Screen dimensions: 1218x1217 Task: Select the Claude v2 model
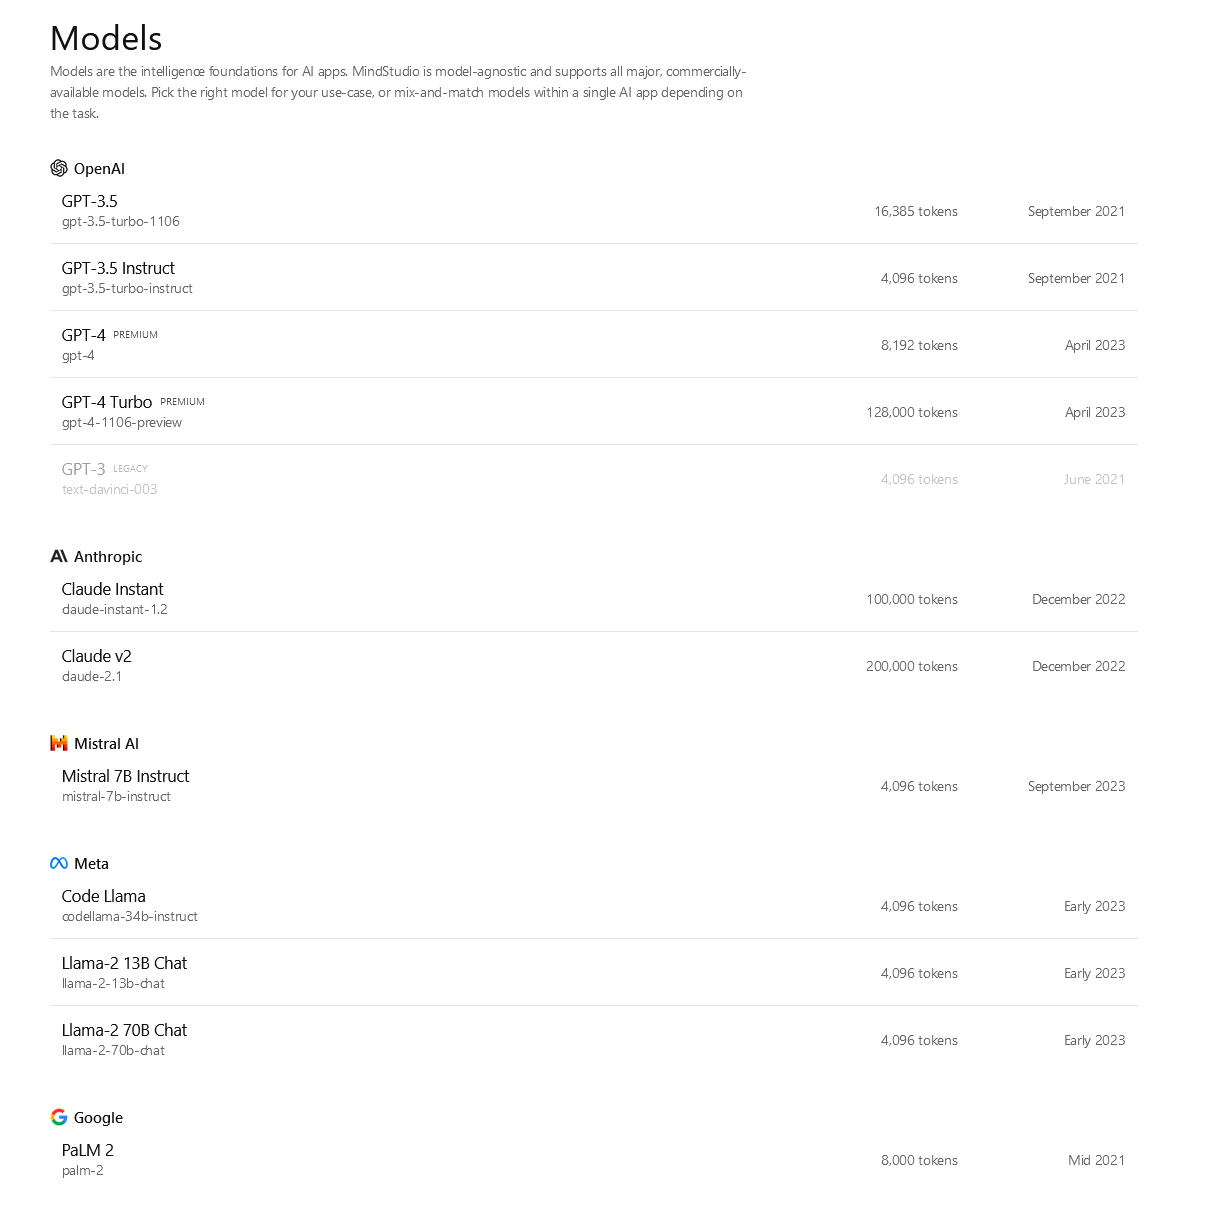tap(594, 666)
